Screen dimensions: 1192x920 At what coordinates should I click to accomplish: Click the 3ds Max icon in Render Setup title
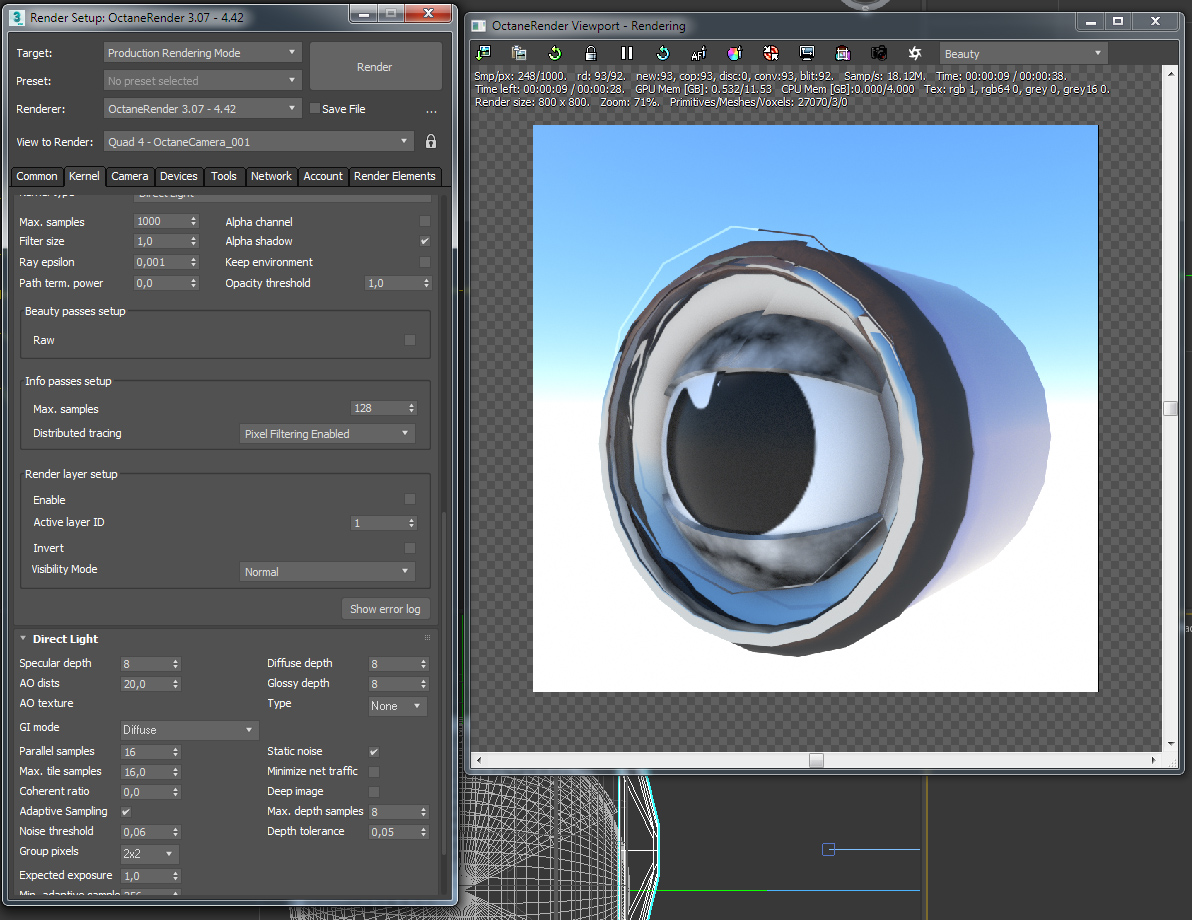point(17,17)
